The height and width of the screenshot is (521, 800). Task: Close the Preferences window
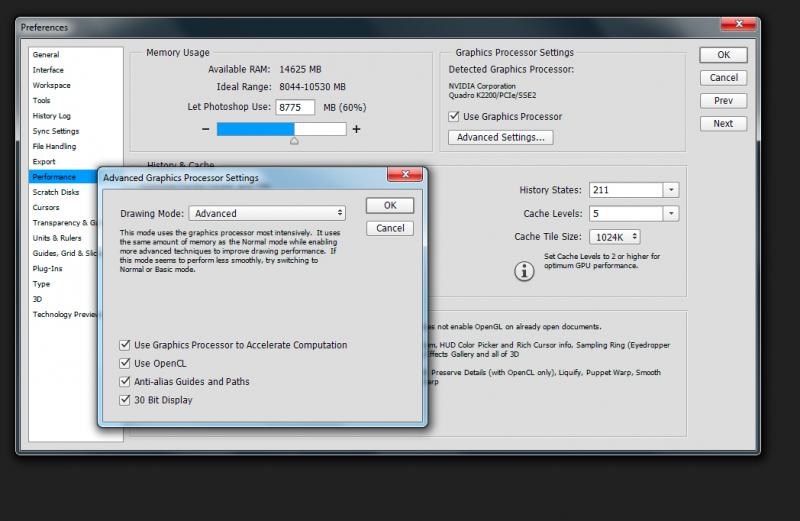tap(738, 24)
